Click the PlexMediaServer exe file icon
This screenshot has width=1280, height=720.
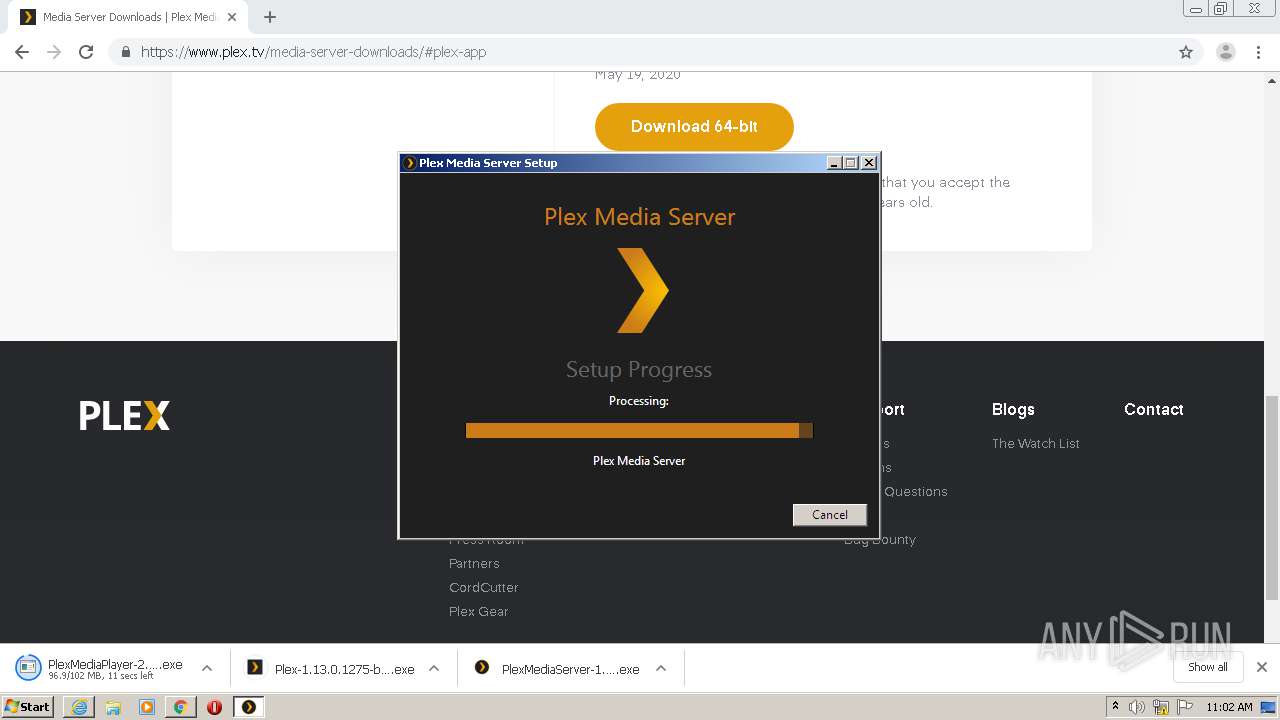[x=482, y=667]
